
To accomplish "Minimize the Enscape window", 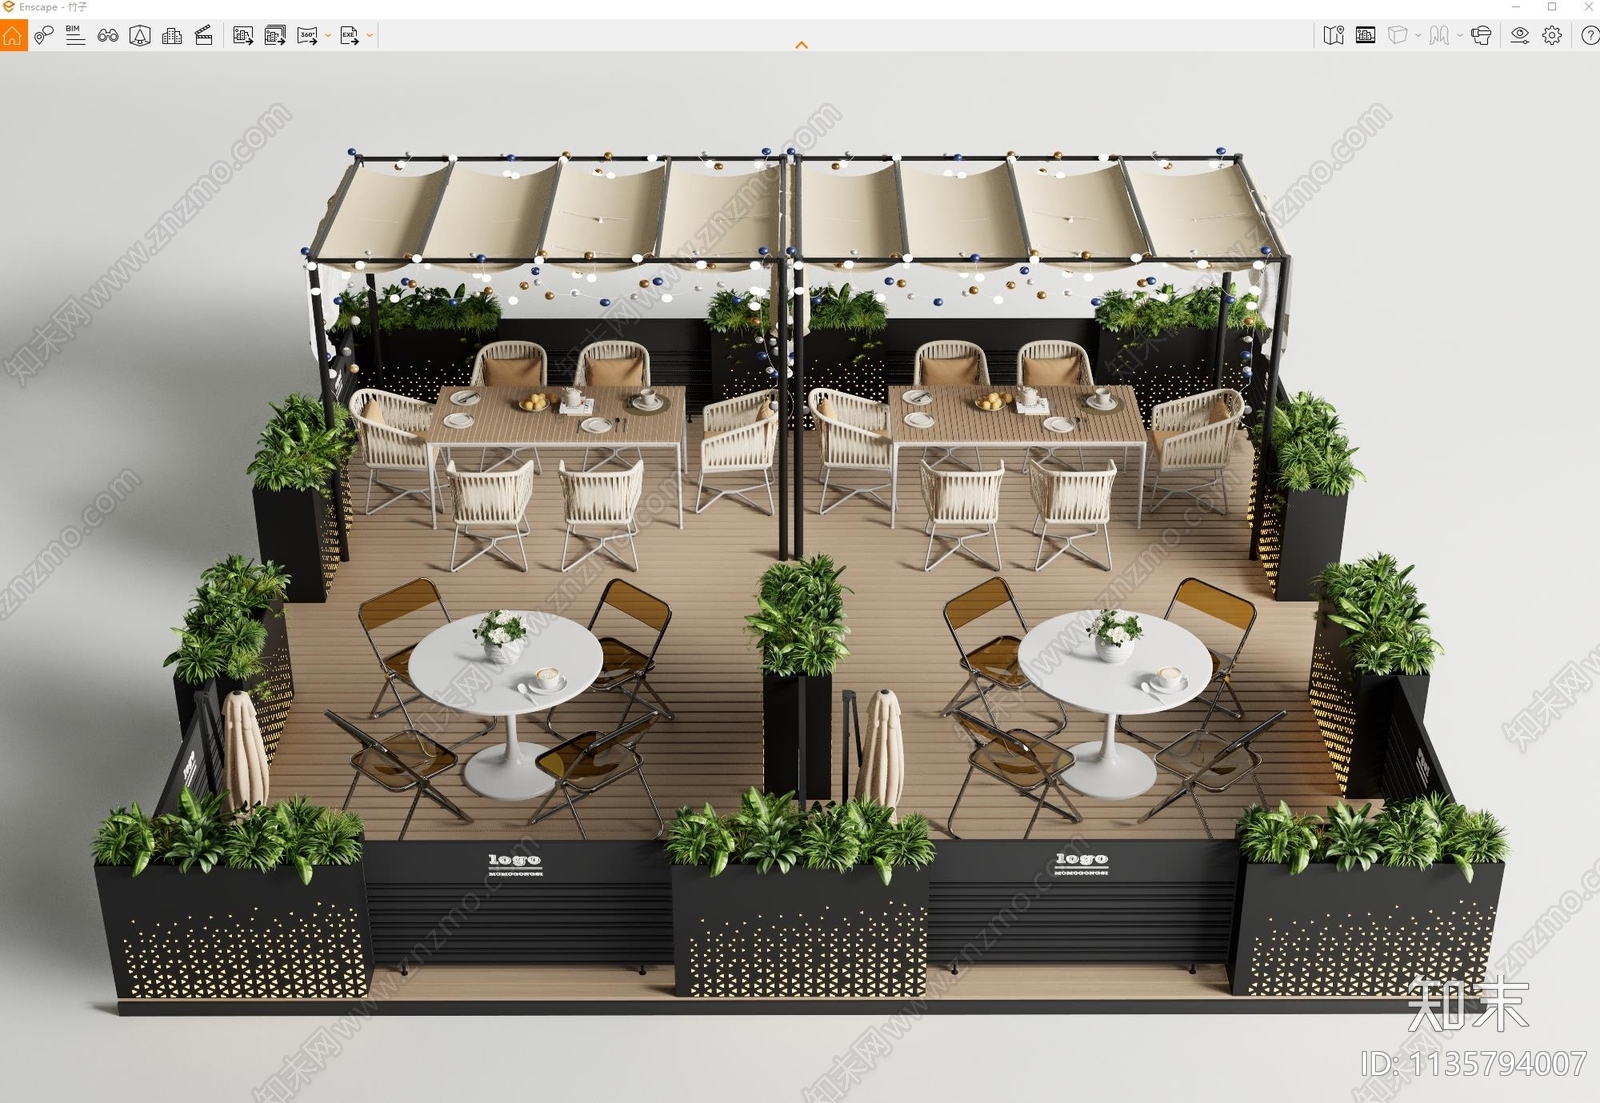I will pos(1516,7).
